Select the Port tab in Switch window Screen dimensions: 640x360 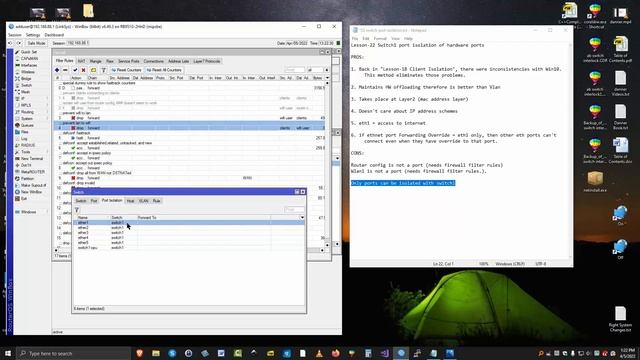pos(94,201)
